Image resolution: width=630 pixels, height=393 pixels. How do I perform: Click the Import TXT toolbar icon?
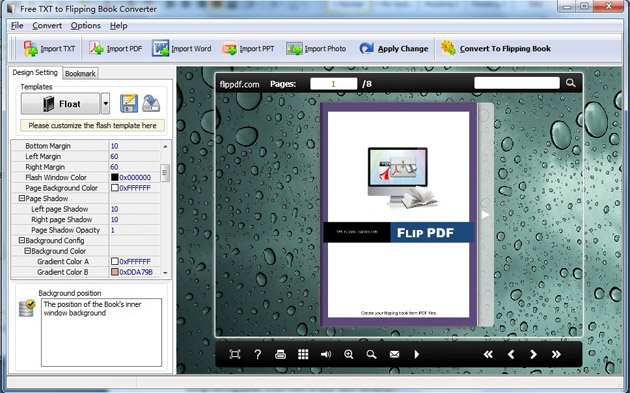click(31, 49)
